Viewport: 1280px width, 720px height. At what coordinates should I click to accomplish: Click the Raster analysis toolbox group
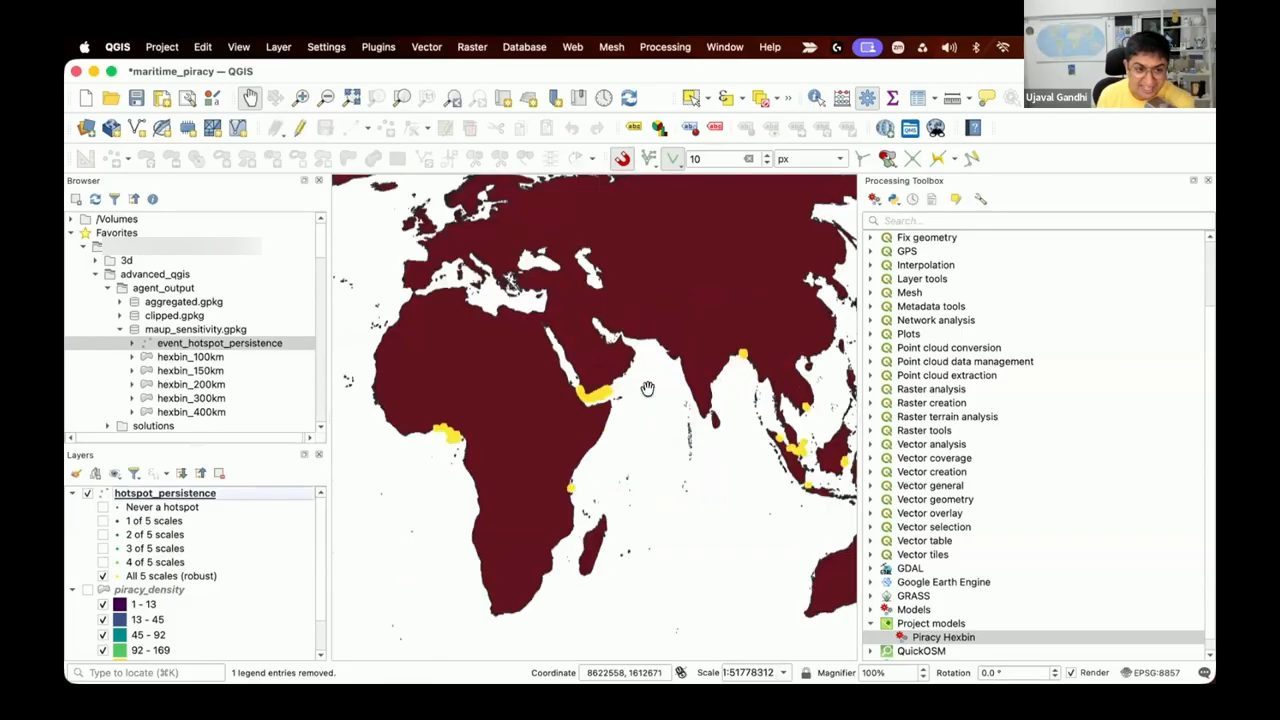pos(931,390)
